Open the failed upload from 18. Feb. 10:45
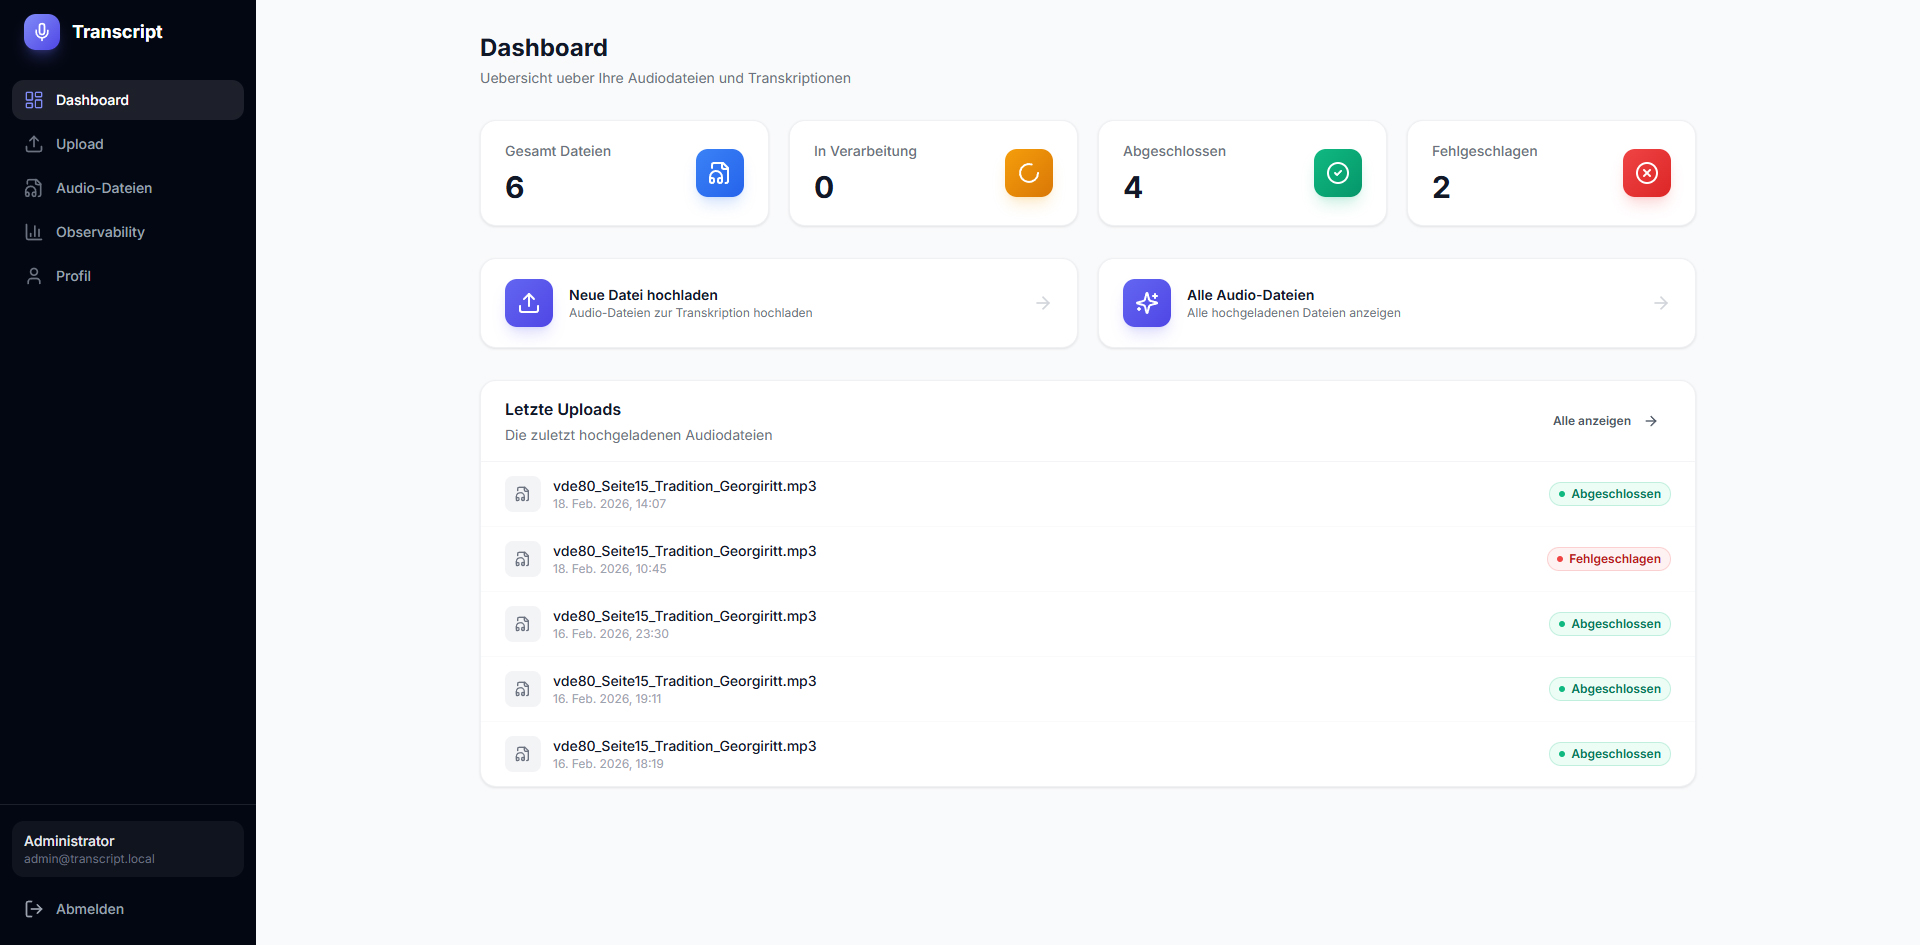Screen dimensions: 1920x945 (x=685, y=552)
